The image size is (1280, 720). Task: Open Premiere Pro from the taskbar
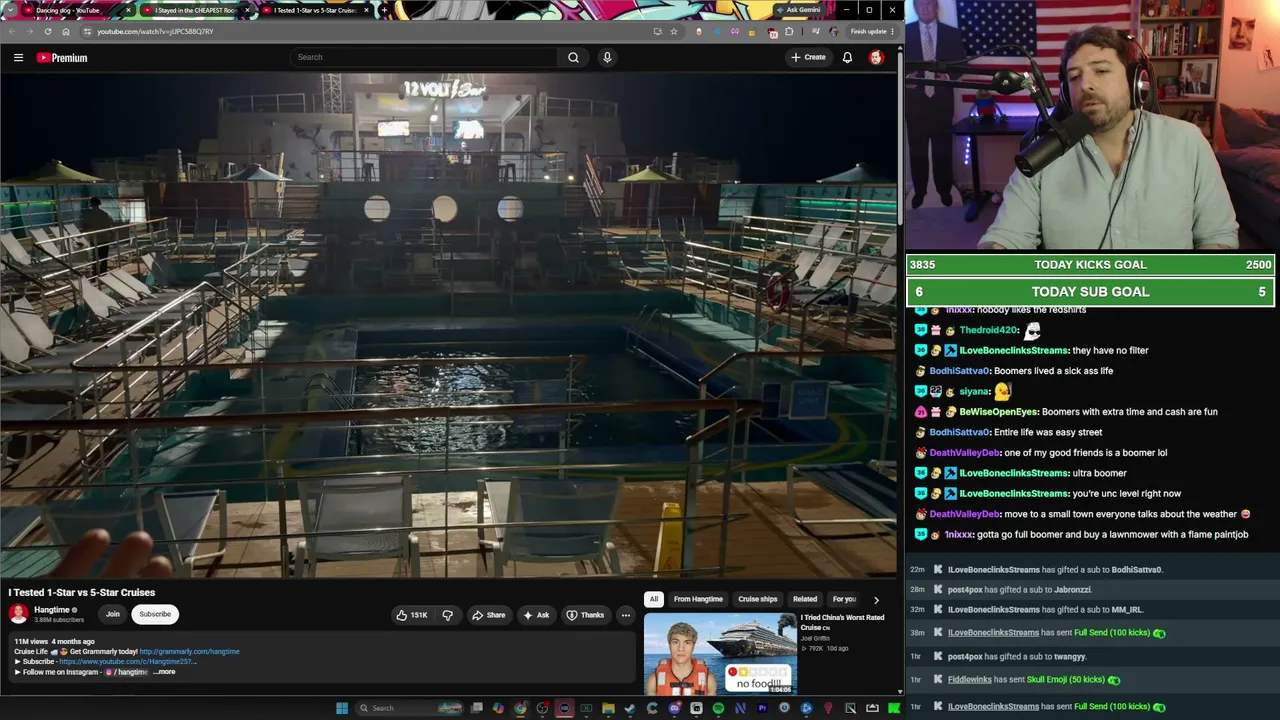pyautogui.click(x=762, y=708)
